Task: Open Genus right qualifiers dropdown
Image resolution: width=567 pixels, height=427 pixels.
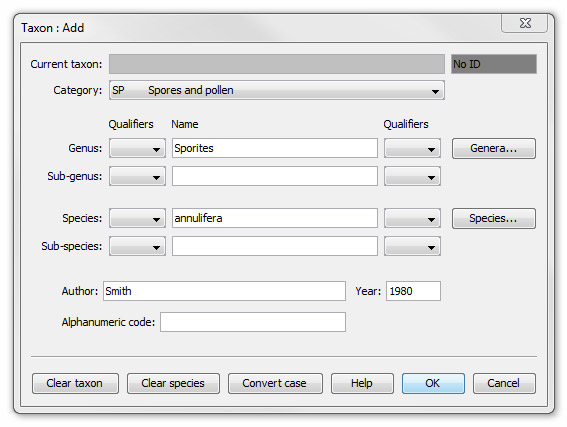Action: point(412,148)
